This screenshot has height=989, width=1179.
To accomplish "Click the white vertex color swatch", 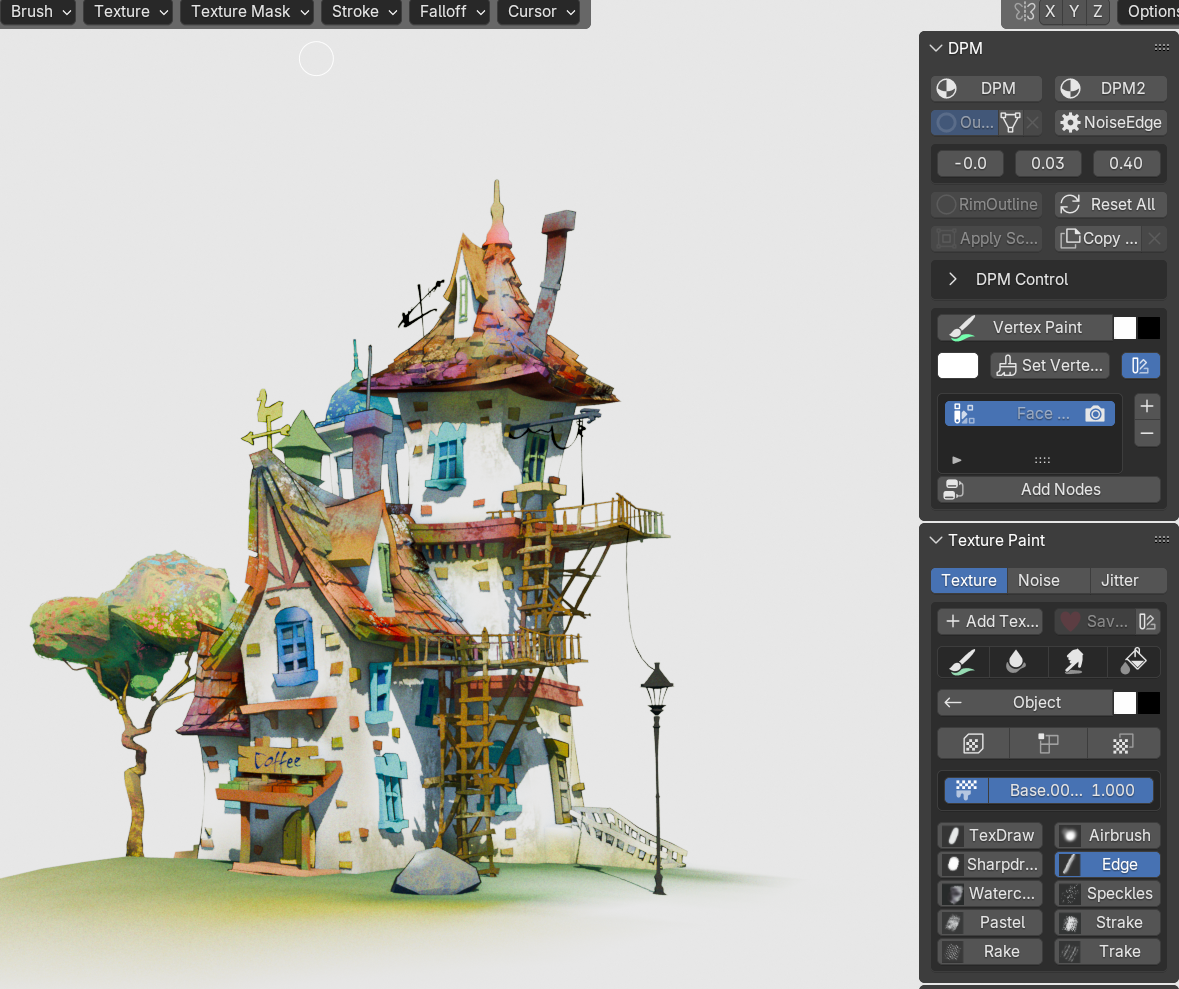I will point(958,366).
